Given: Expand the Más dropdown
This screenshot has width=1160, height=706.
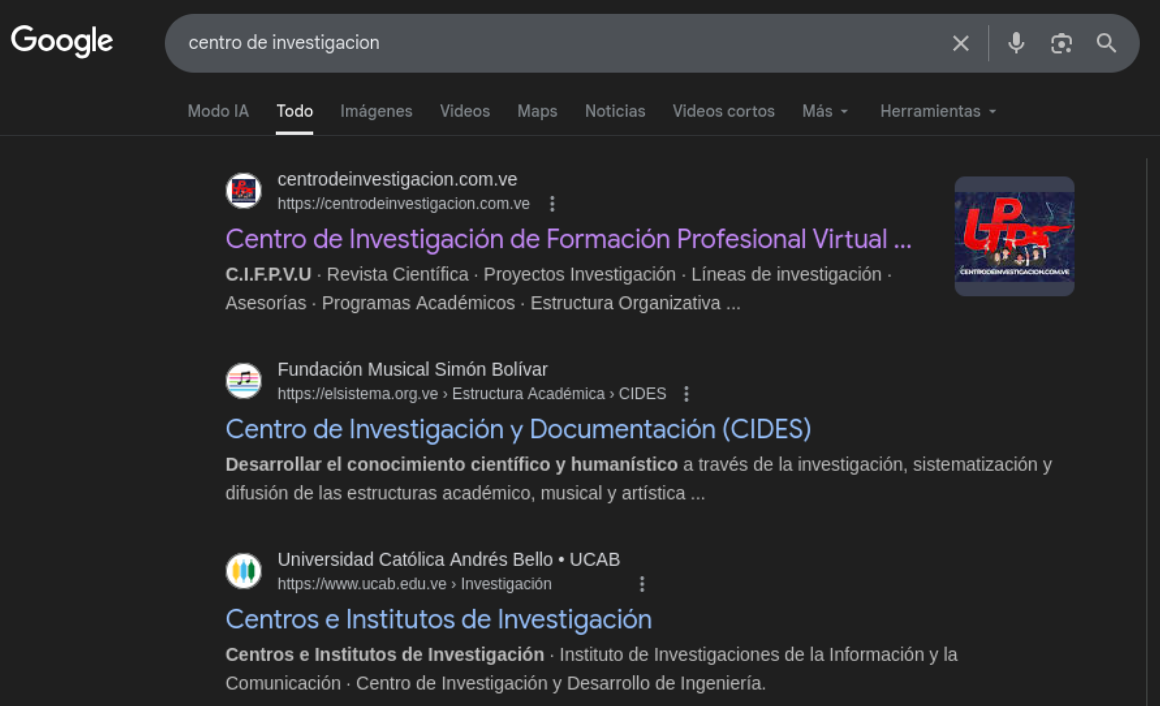Looking at the screenshot, I should coord(825,111).
